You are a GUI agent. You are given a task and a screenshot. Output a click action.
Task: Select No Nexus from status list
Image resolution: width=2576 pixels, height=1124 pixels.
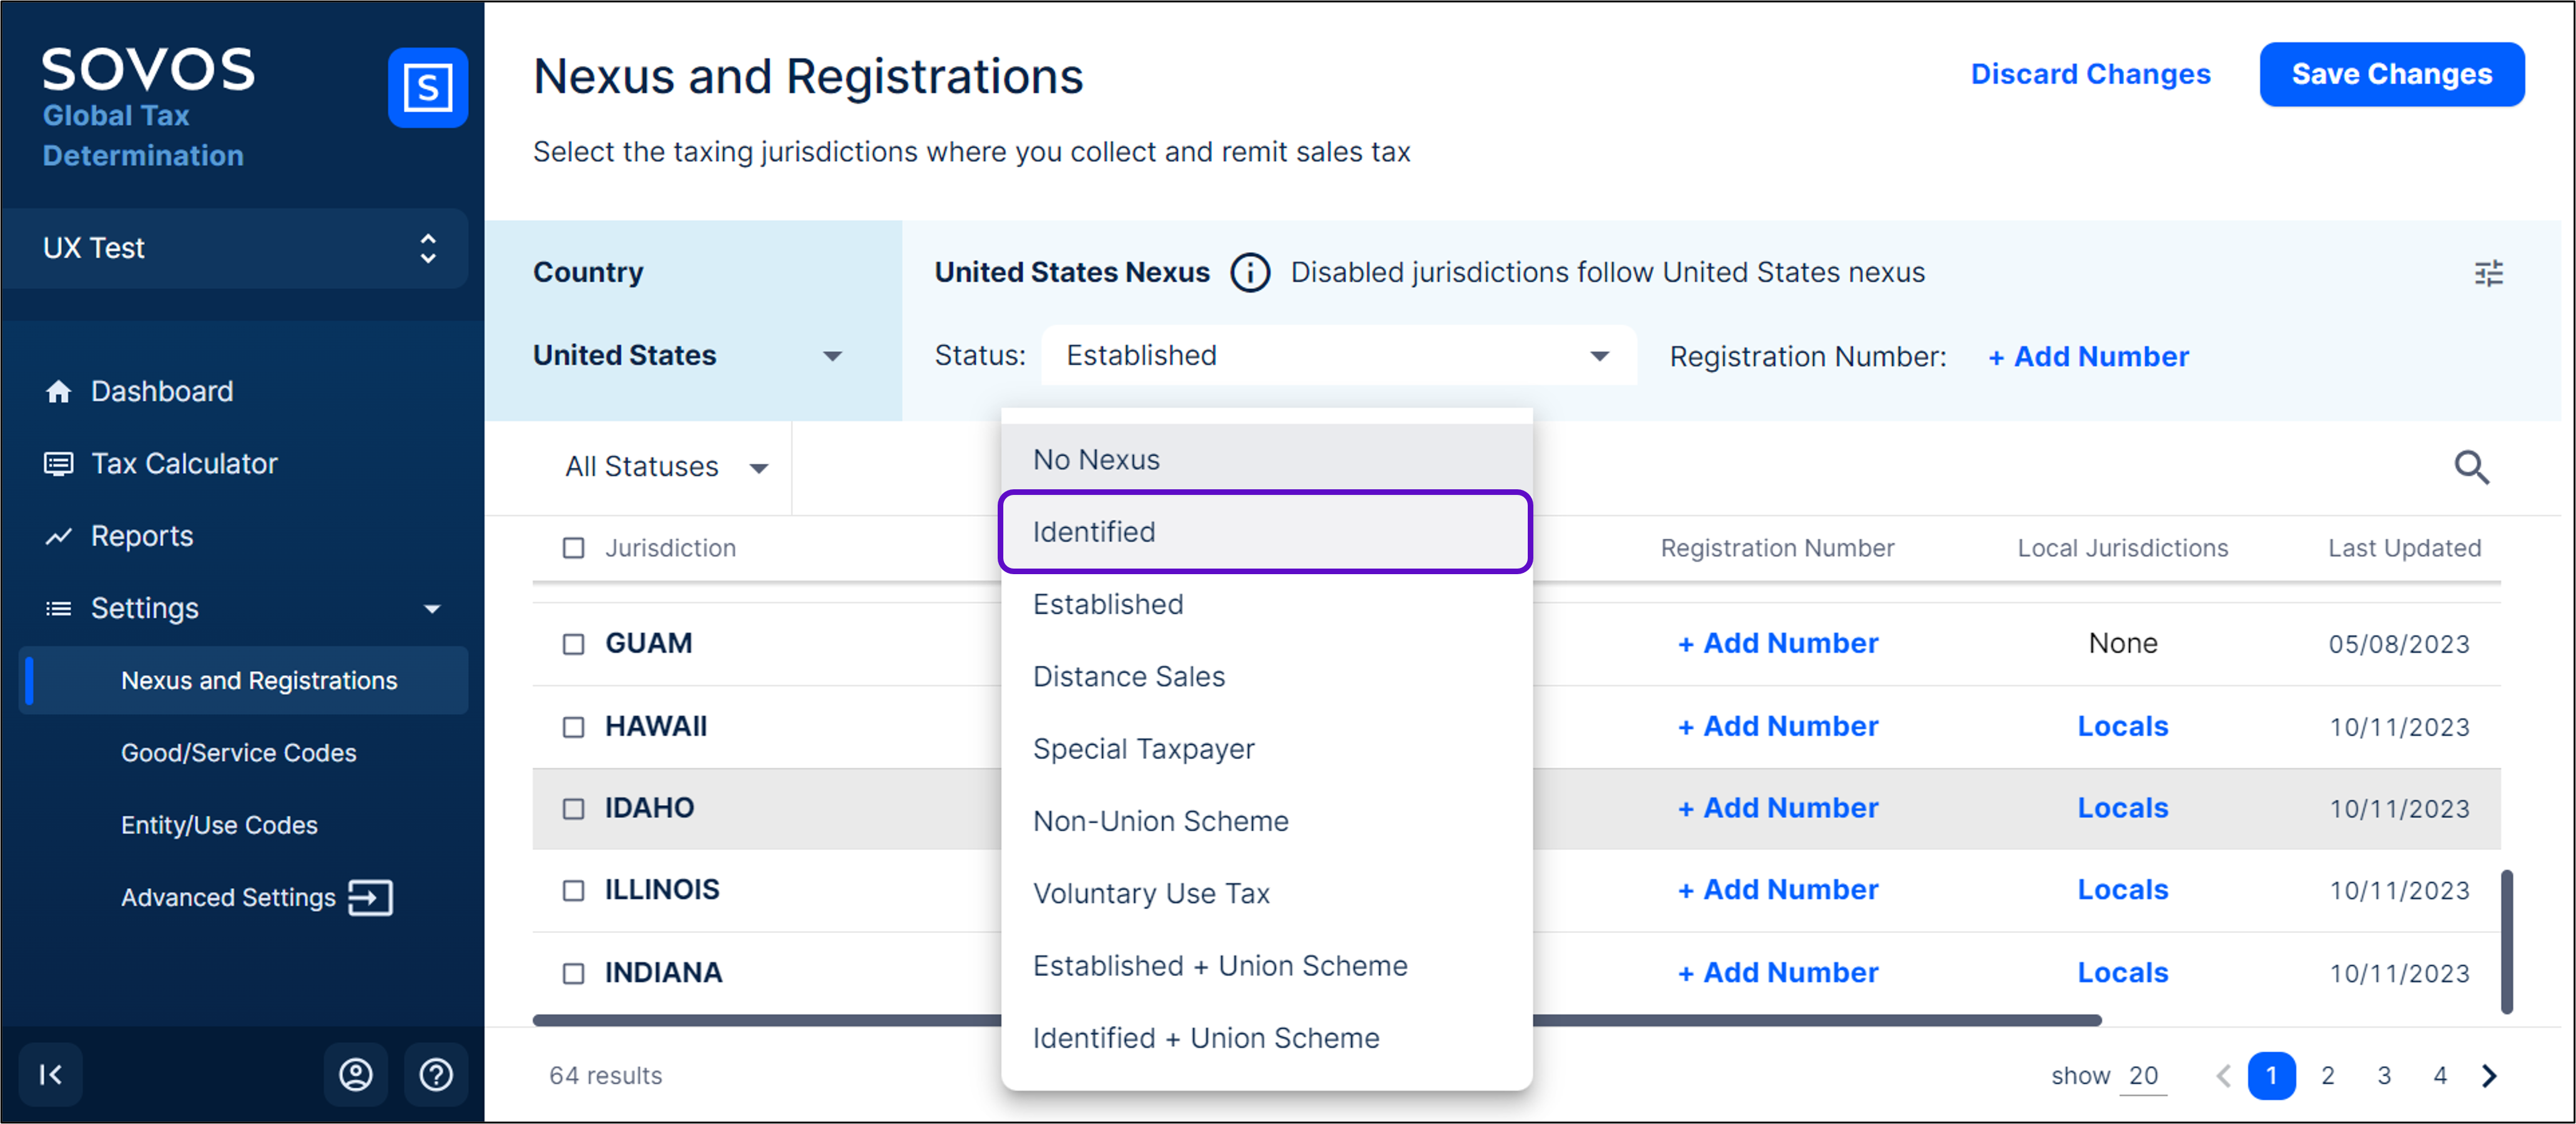[x=1266, y=460]
